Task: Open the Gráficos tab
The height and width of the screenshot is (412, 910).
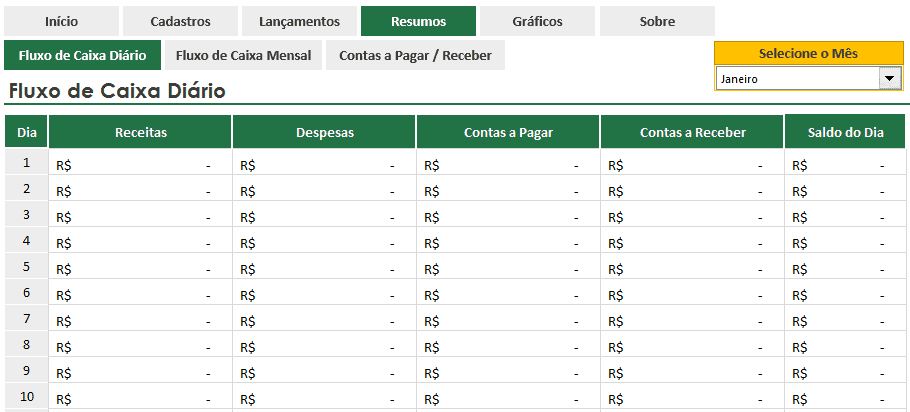Action: tap(537, 21)
